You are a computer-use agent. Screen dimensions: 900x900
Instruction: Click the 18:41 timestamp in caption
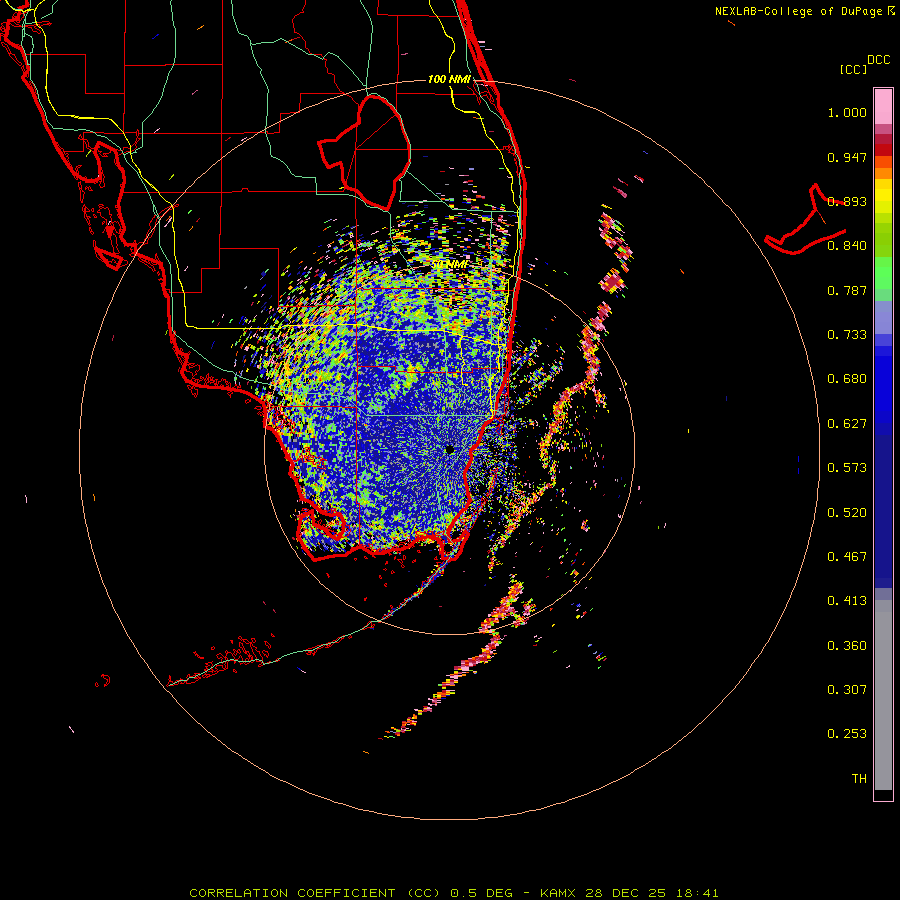(697, 893)
